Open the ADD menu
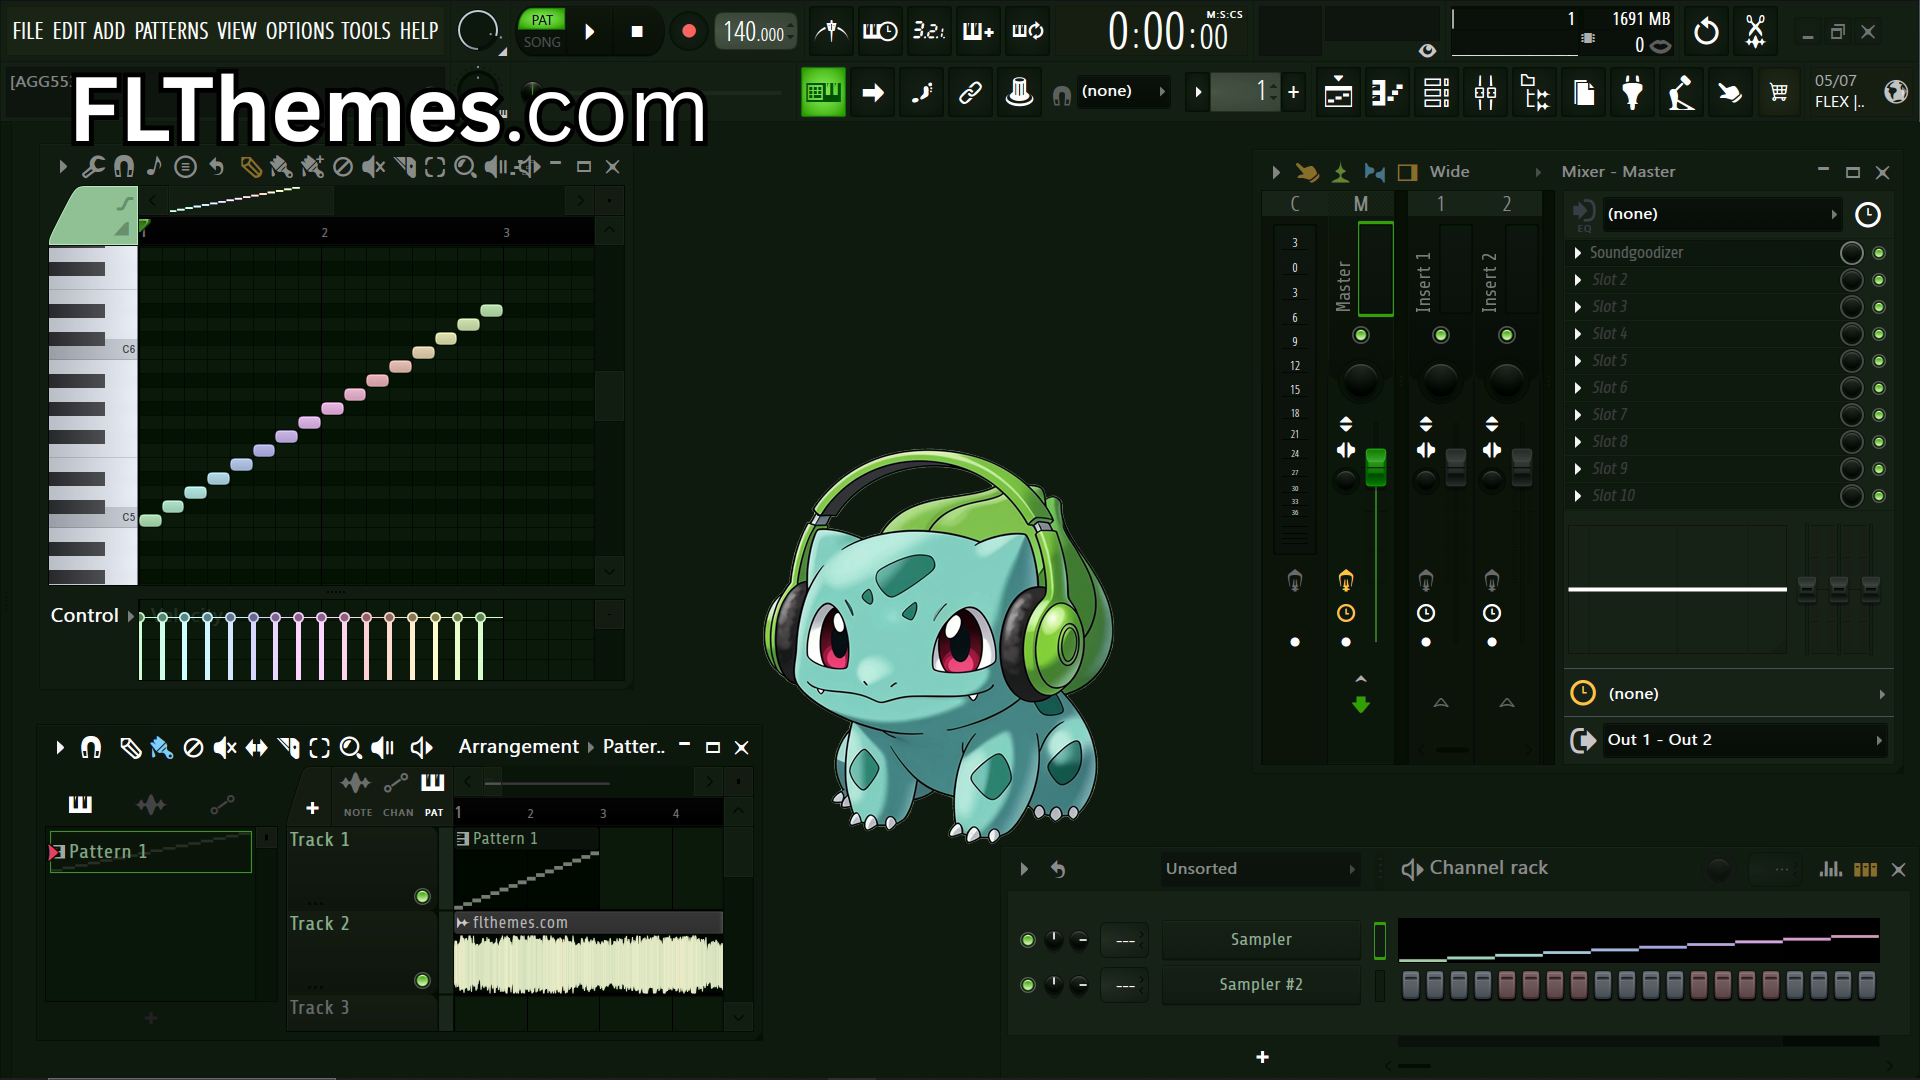 point(109,31)
